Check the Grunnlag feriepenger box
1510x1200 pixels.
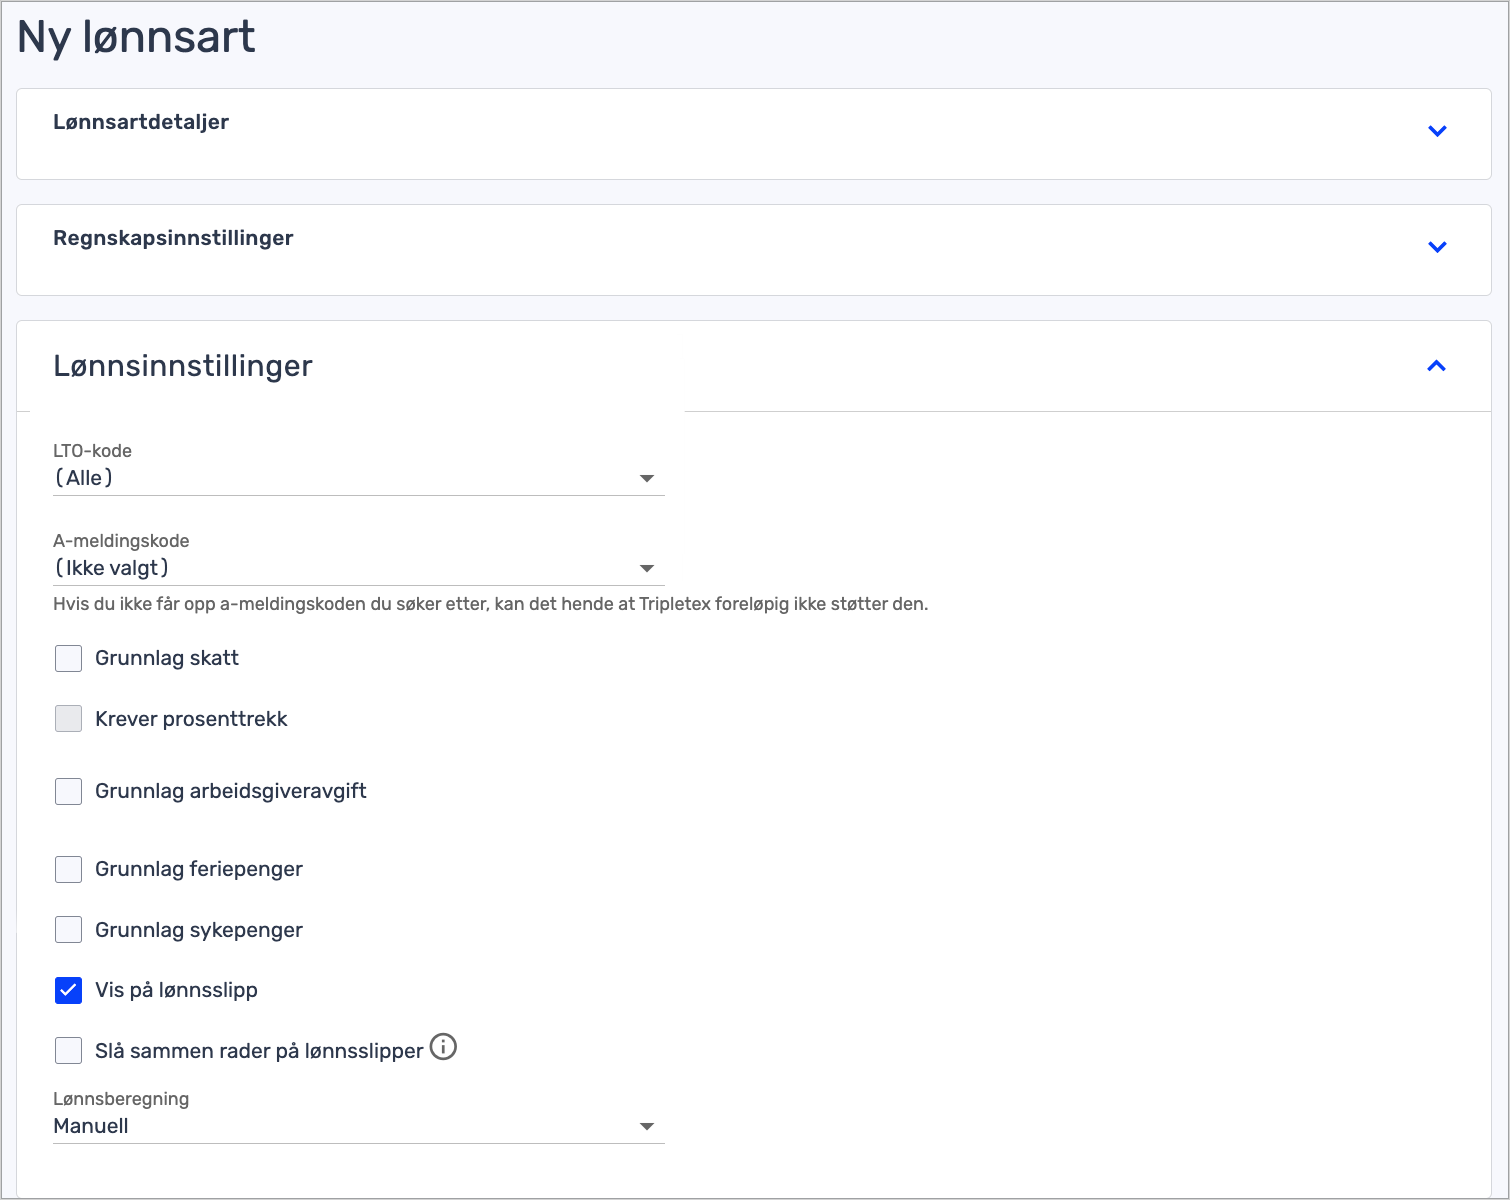point(68,869)
